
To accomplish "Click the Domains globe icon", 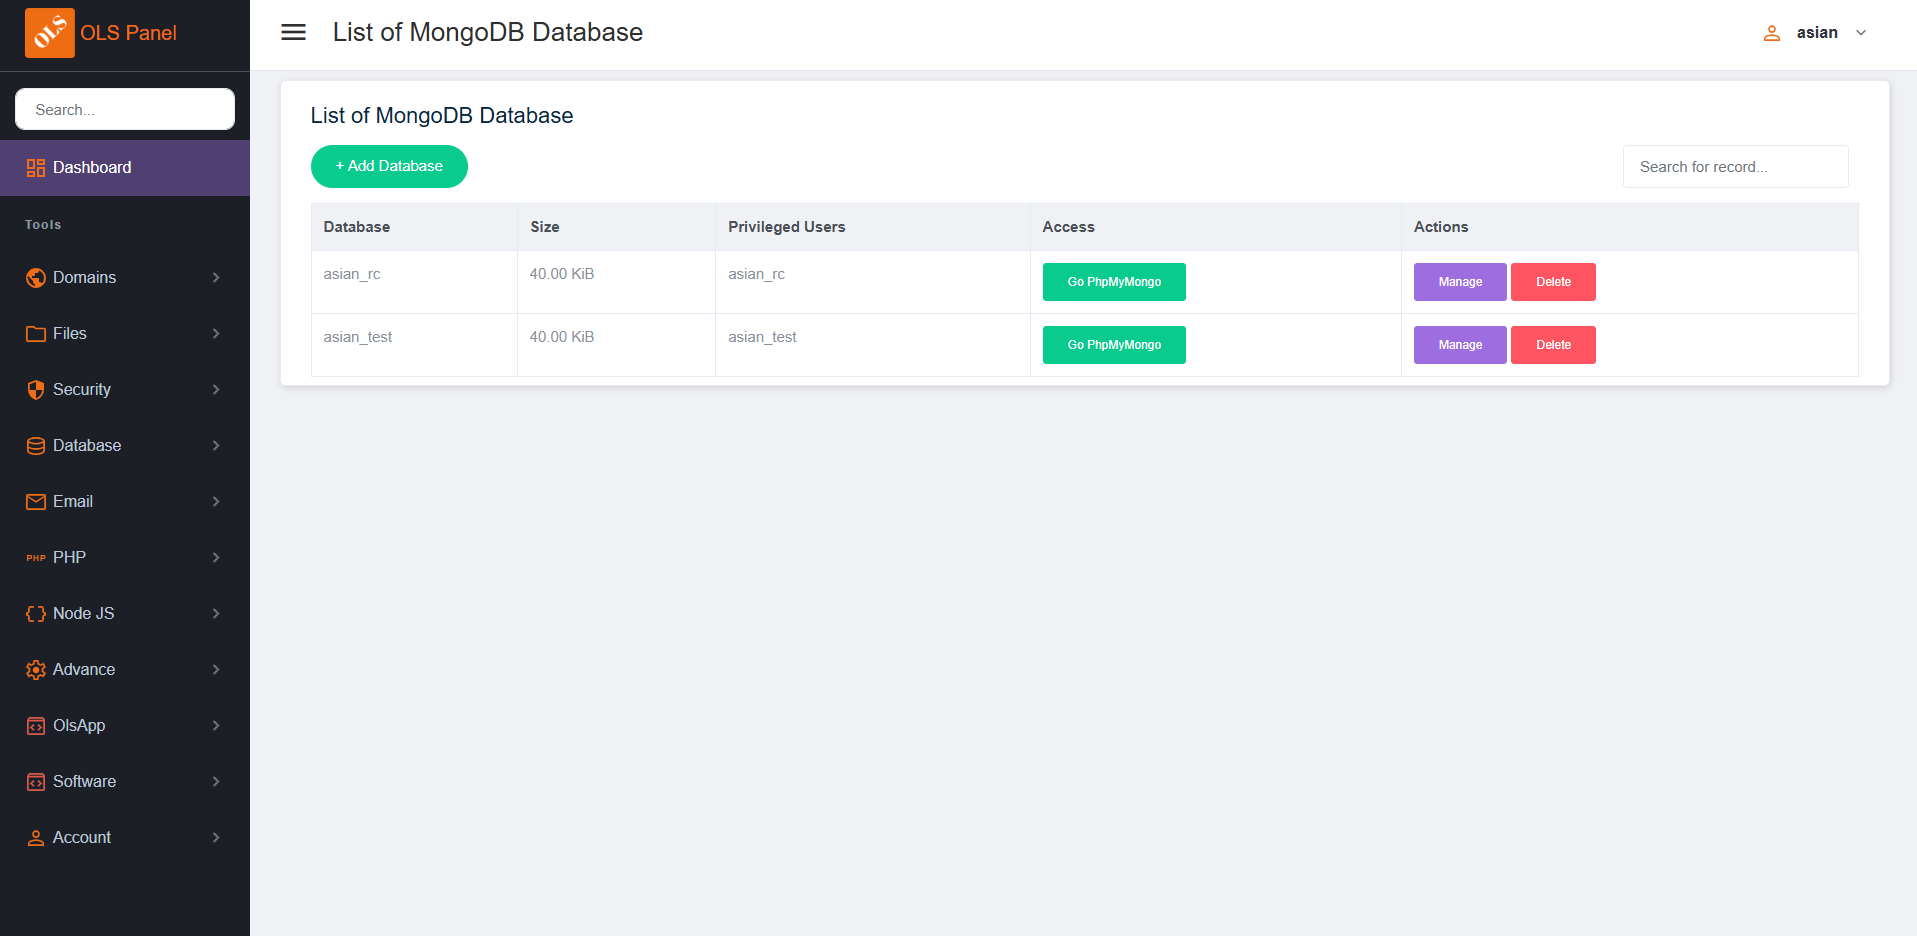I will pyautogui.click(x=36, y=278).
